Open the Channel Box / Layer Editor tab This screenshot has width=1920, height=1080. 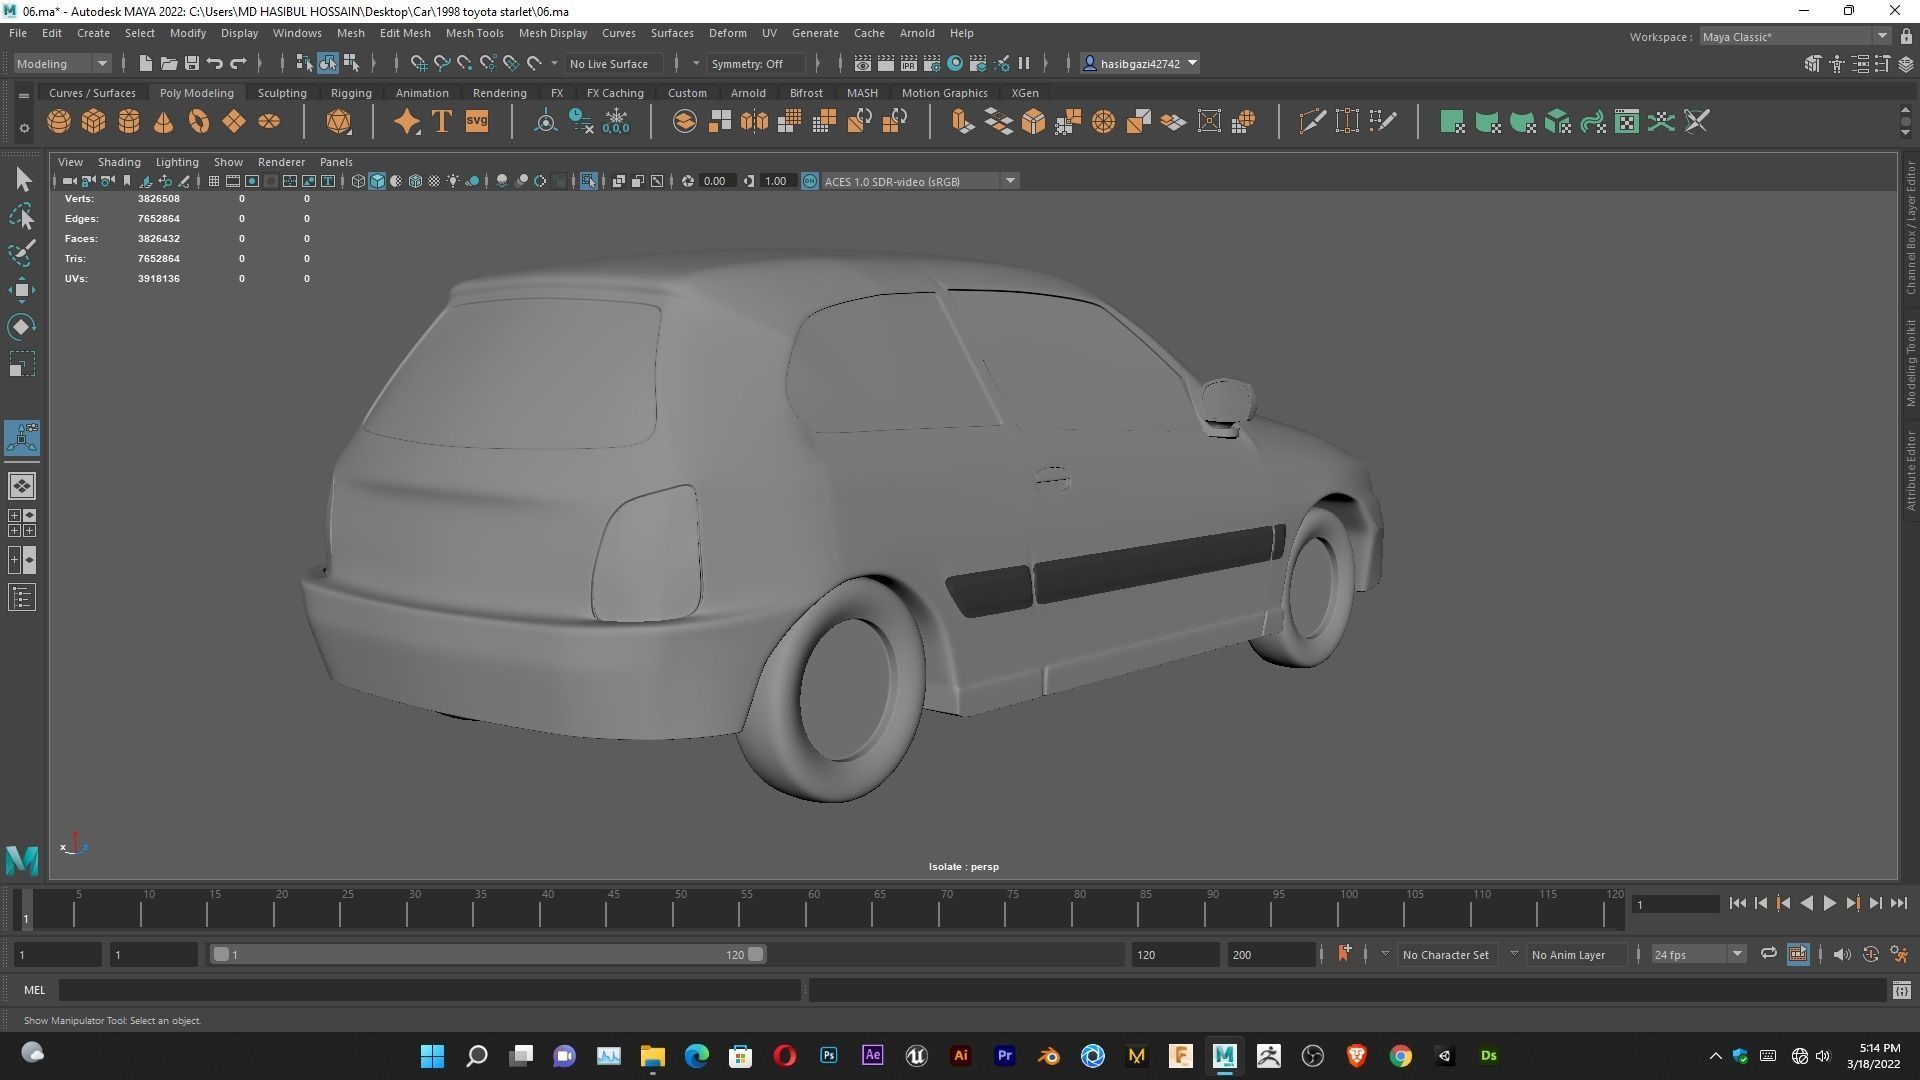[x=1910, y=227]
